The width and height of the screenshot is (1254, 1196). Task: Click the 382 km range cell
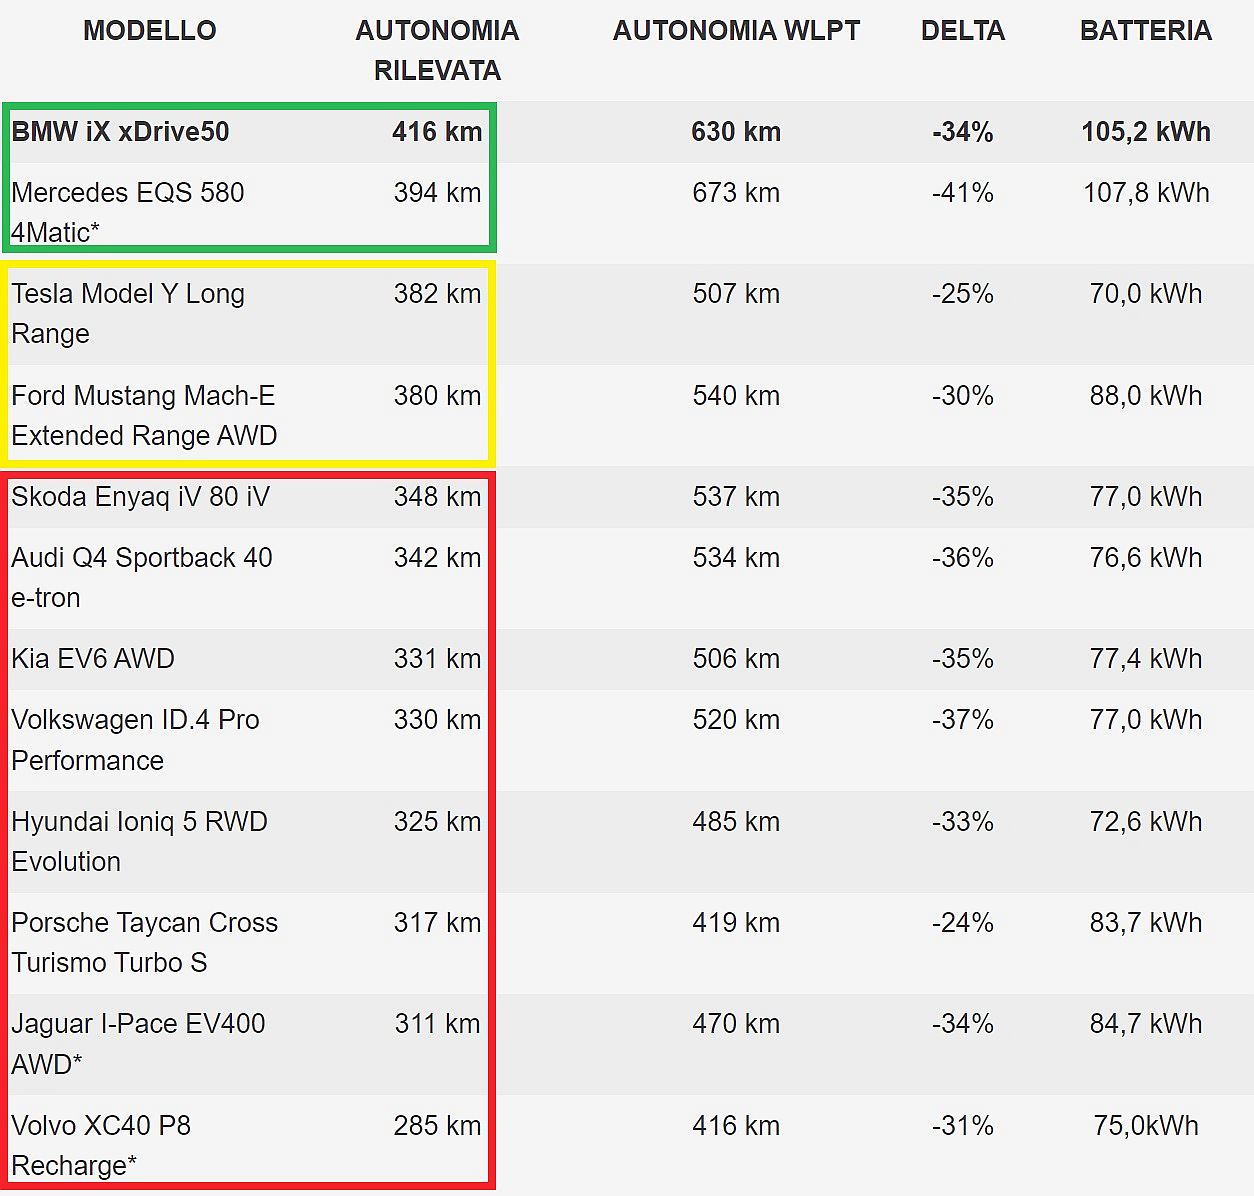(x=437, y=293)
